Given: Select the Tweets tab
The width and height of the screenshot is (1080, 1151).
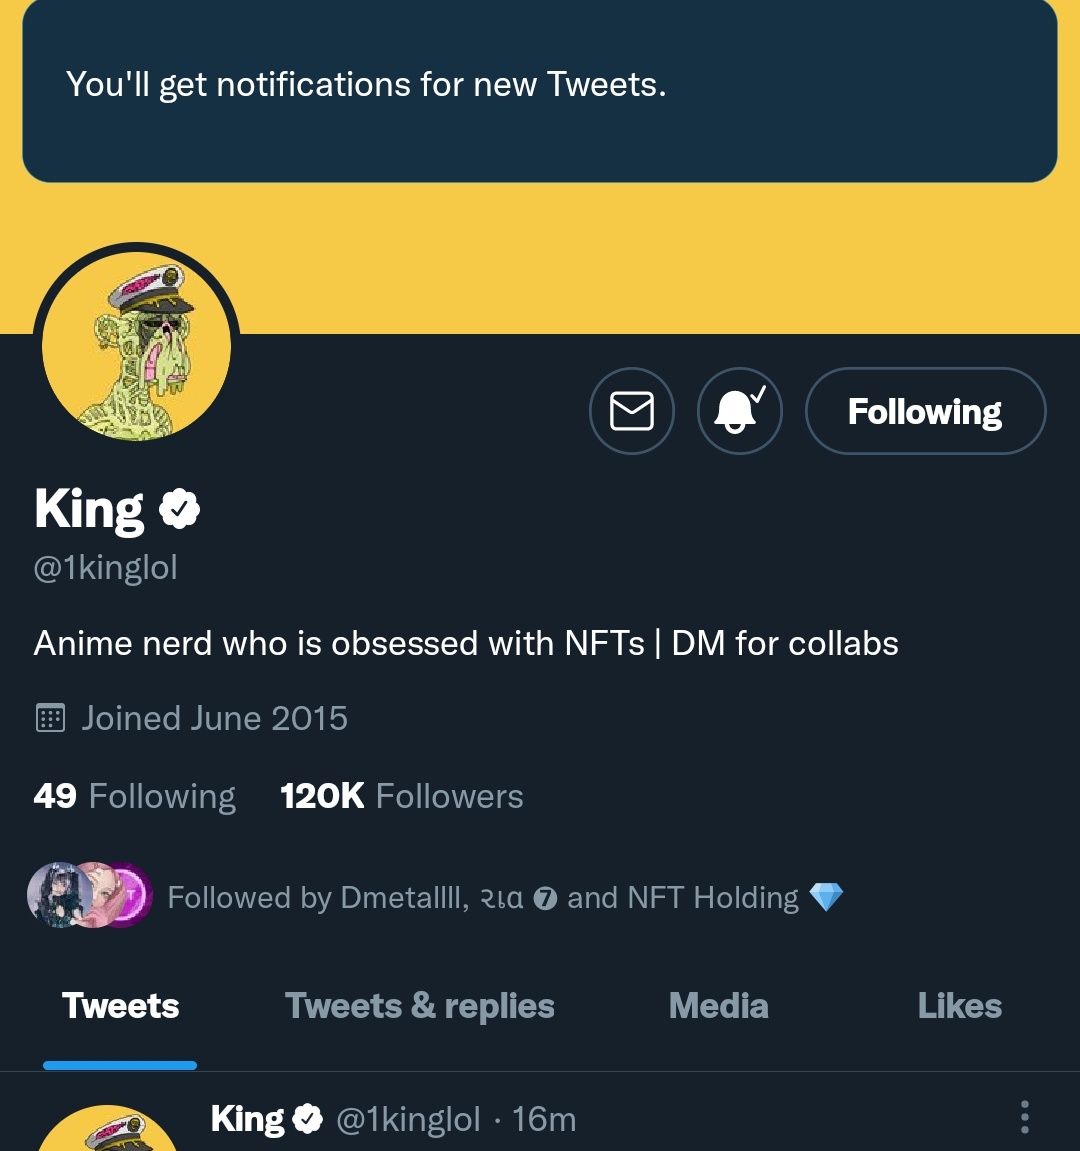Looking at the screenshot, I should coord(120,1006).
